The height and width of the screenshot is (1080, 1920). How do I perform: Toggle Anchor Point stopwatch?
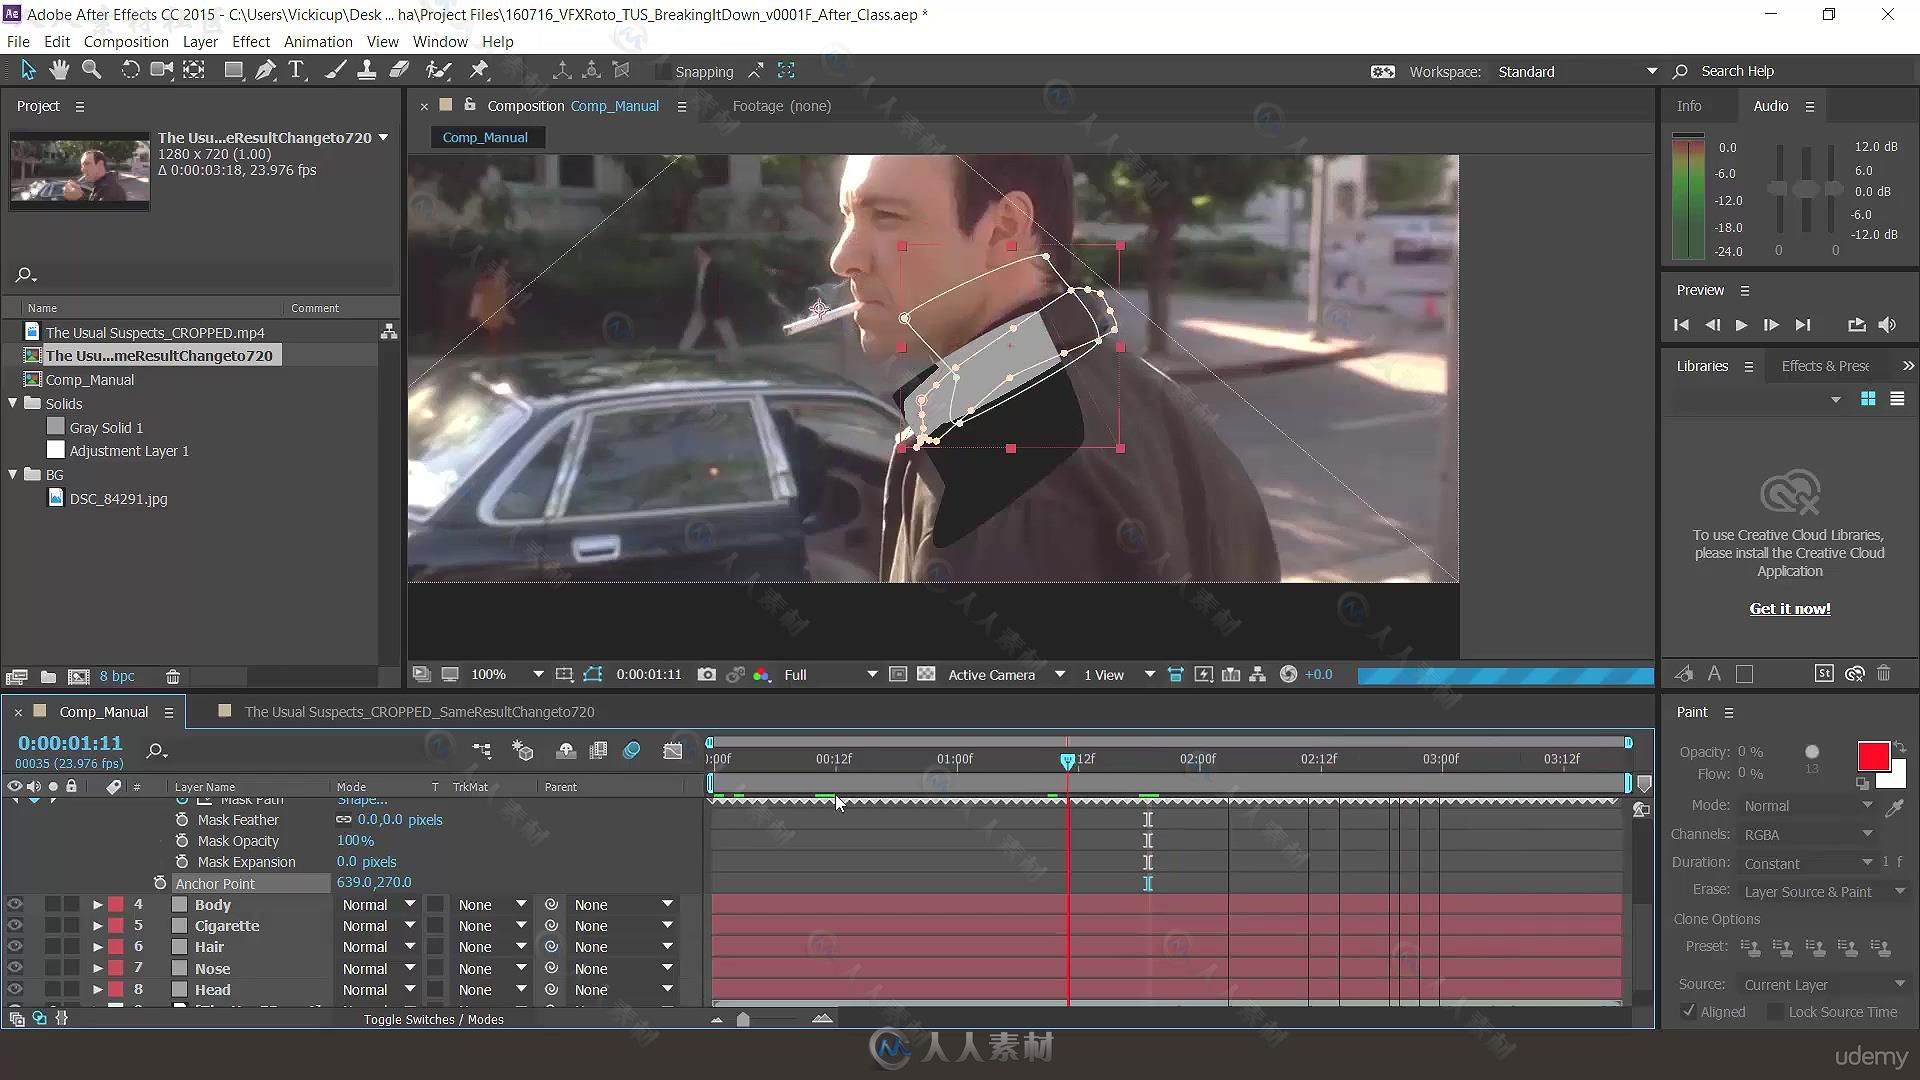tap(160, 883)
